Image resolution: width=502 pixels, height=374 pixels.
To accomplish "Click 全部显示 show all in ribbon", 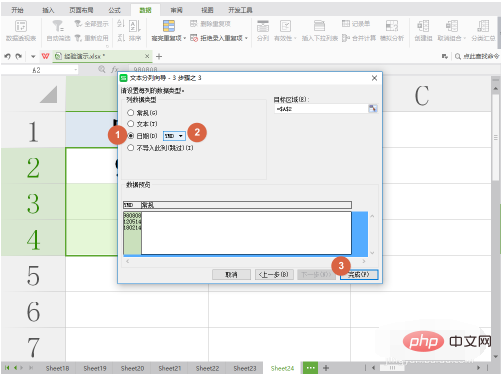I will [x=91, y=24].
